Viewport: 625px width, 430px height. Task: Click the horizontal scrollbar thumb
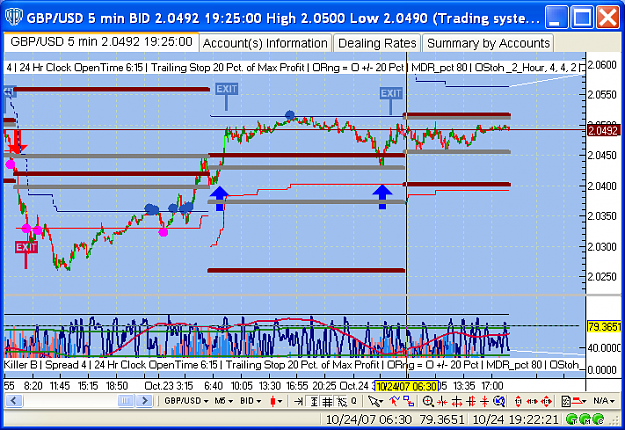126,401
